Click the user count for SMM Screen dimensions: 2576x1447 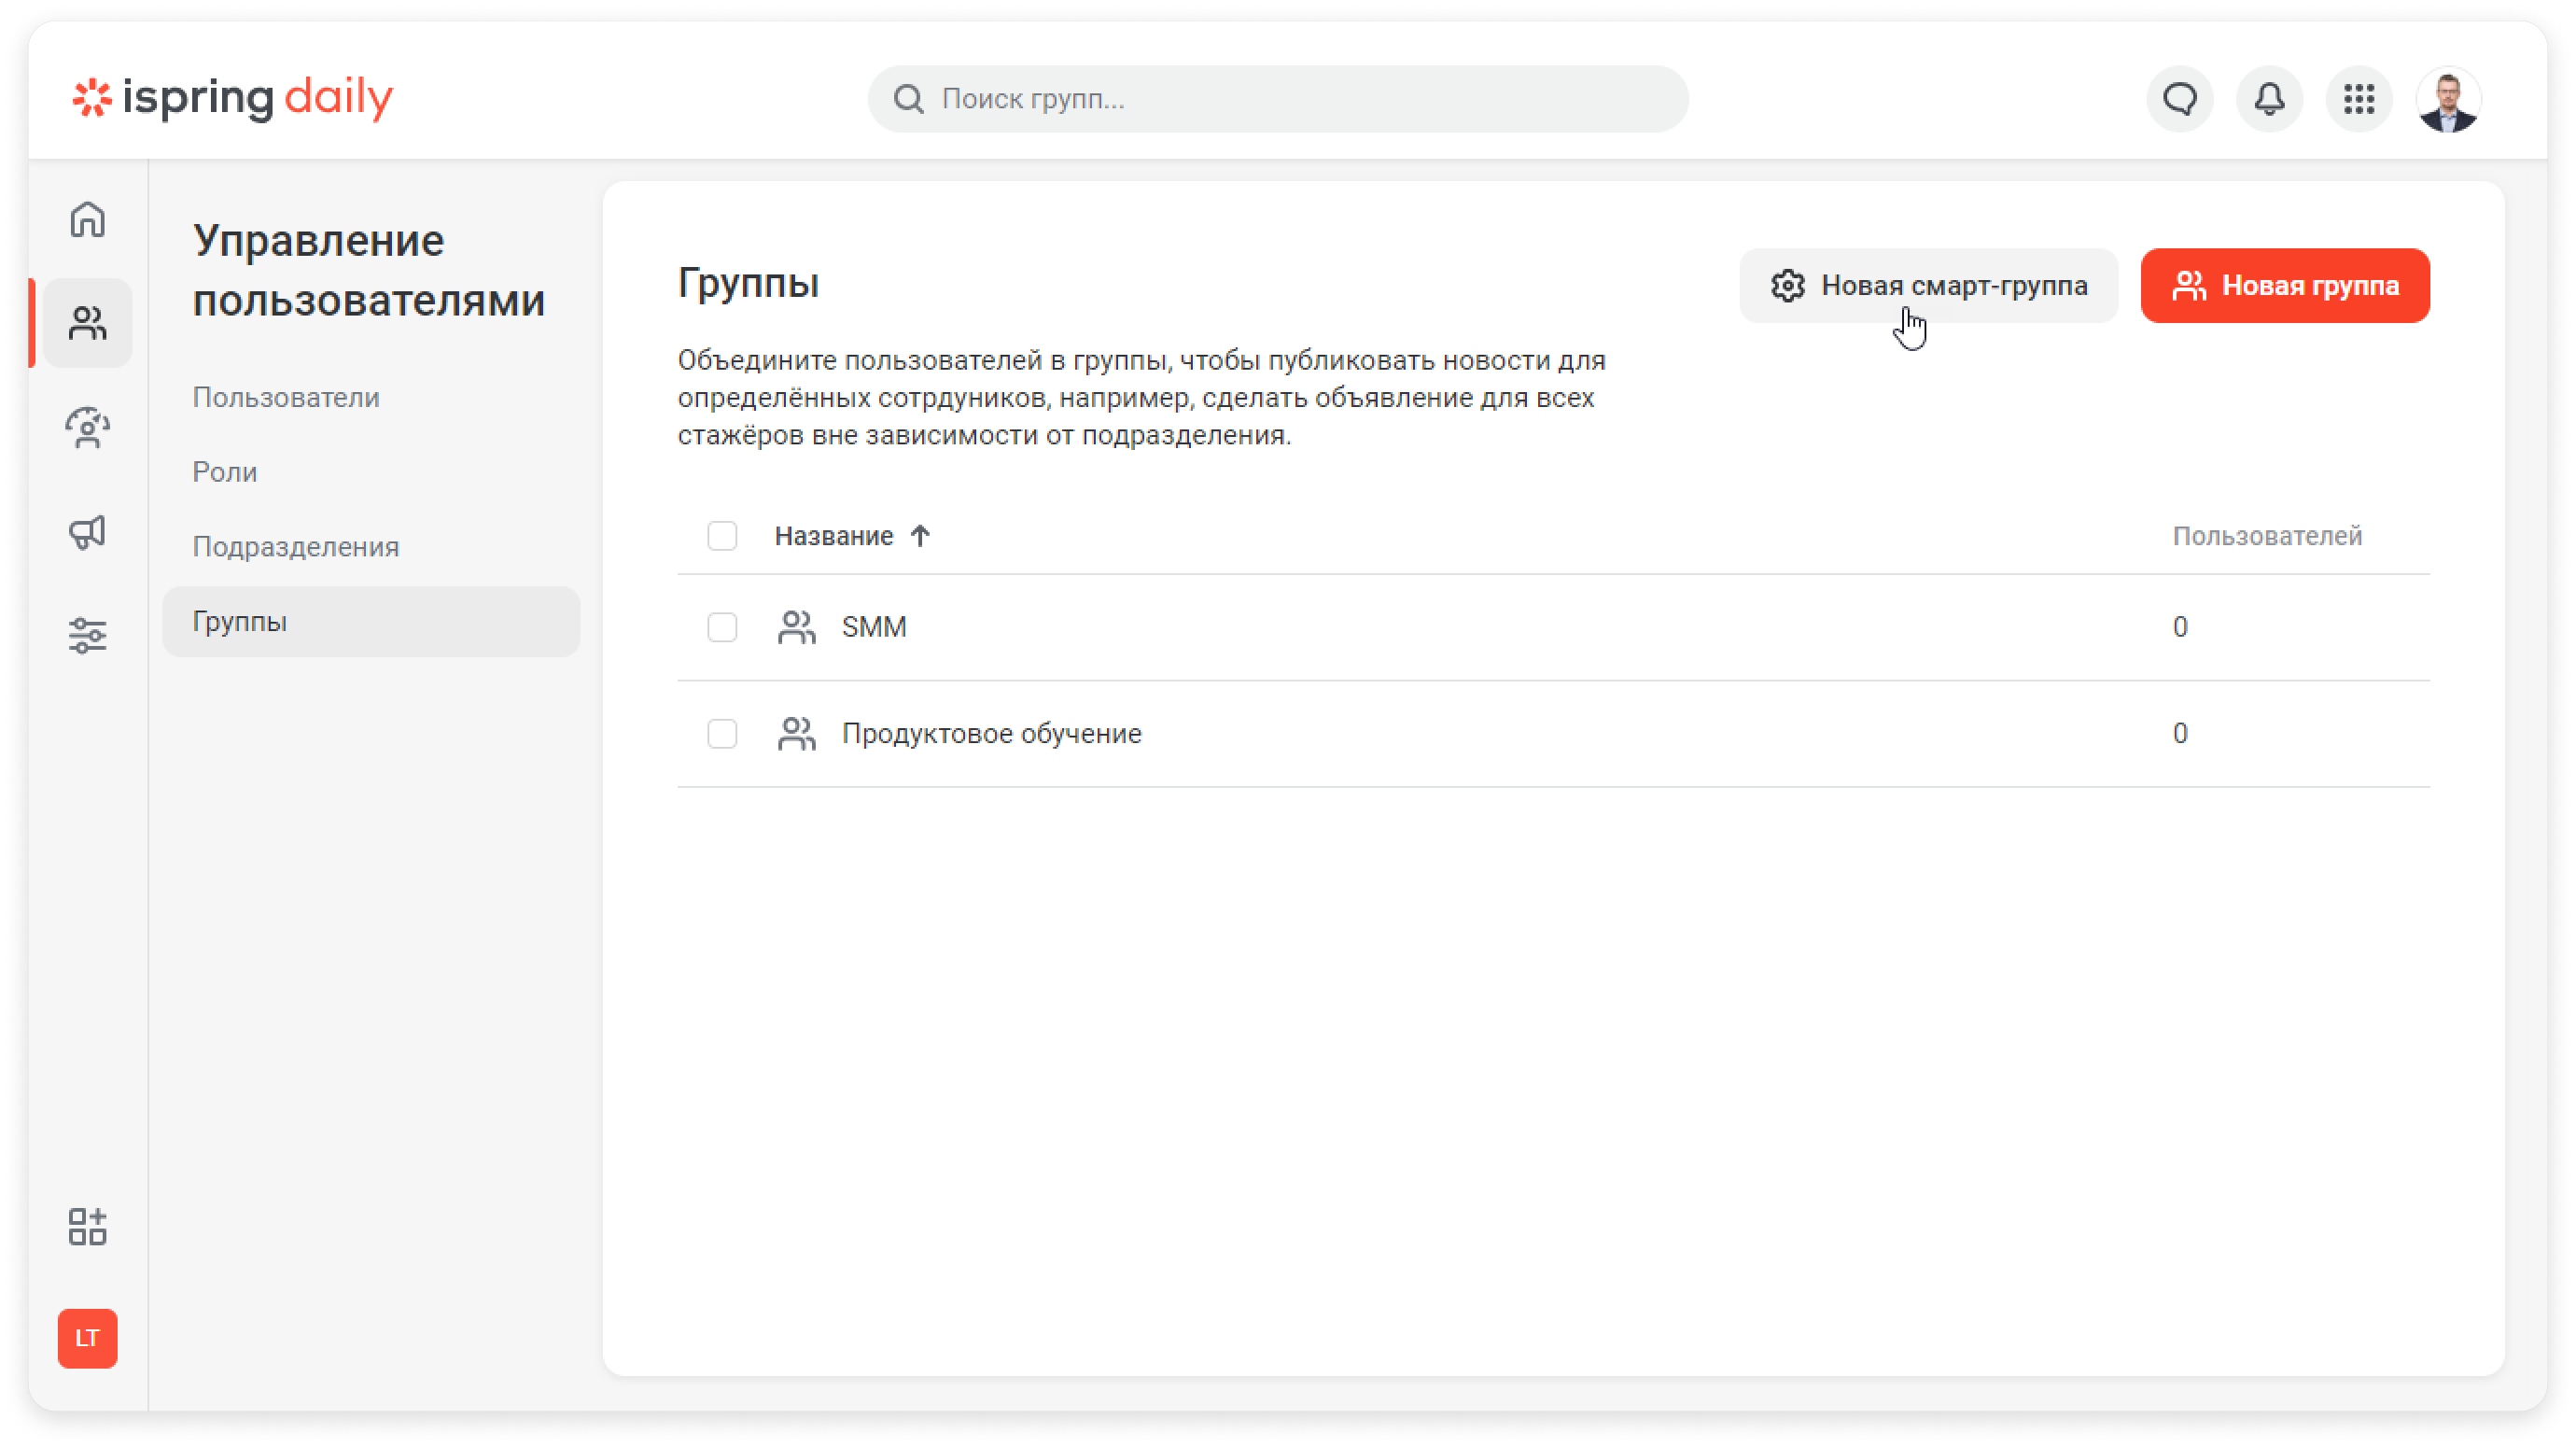(x=2180, y=627)
